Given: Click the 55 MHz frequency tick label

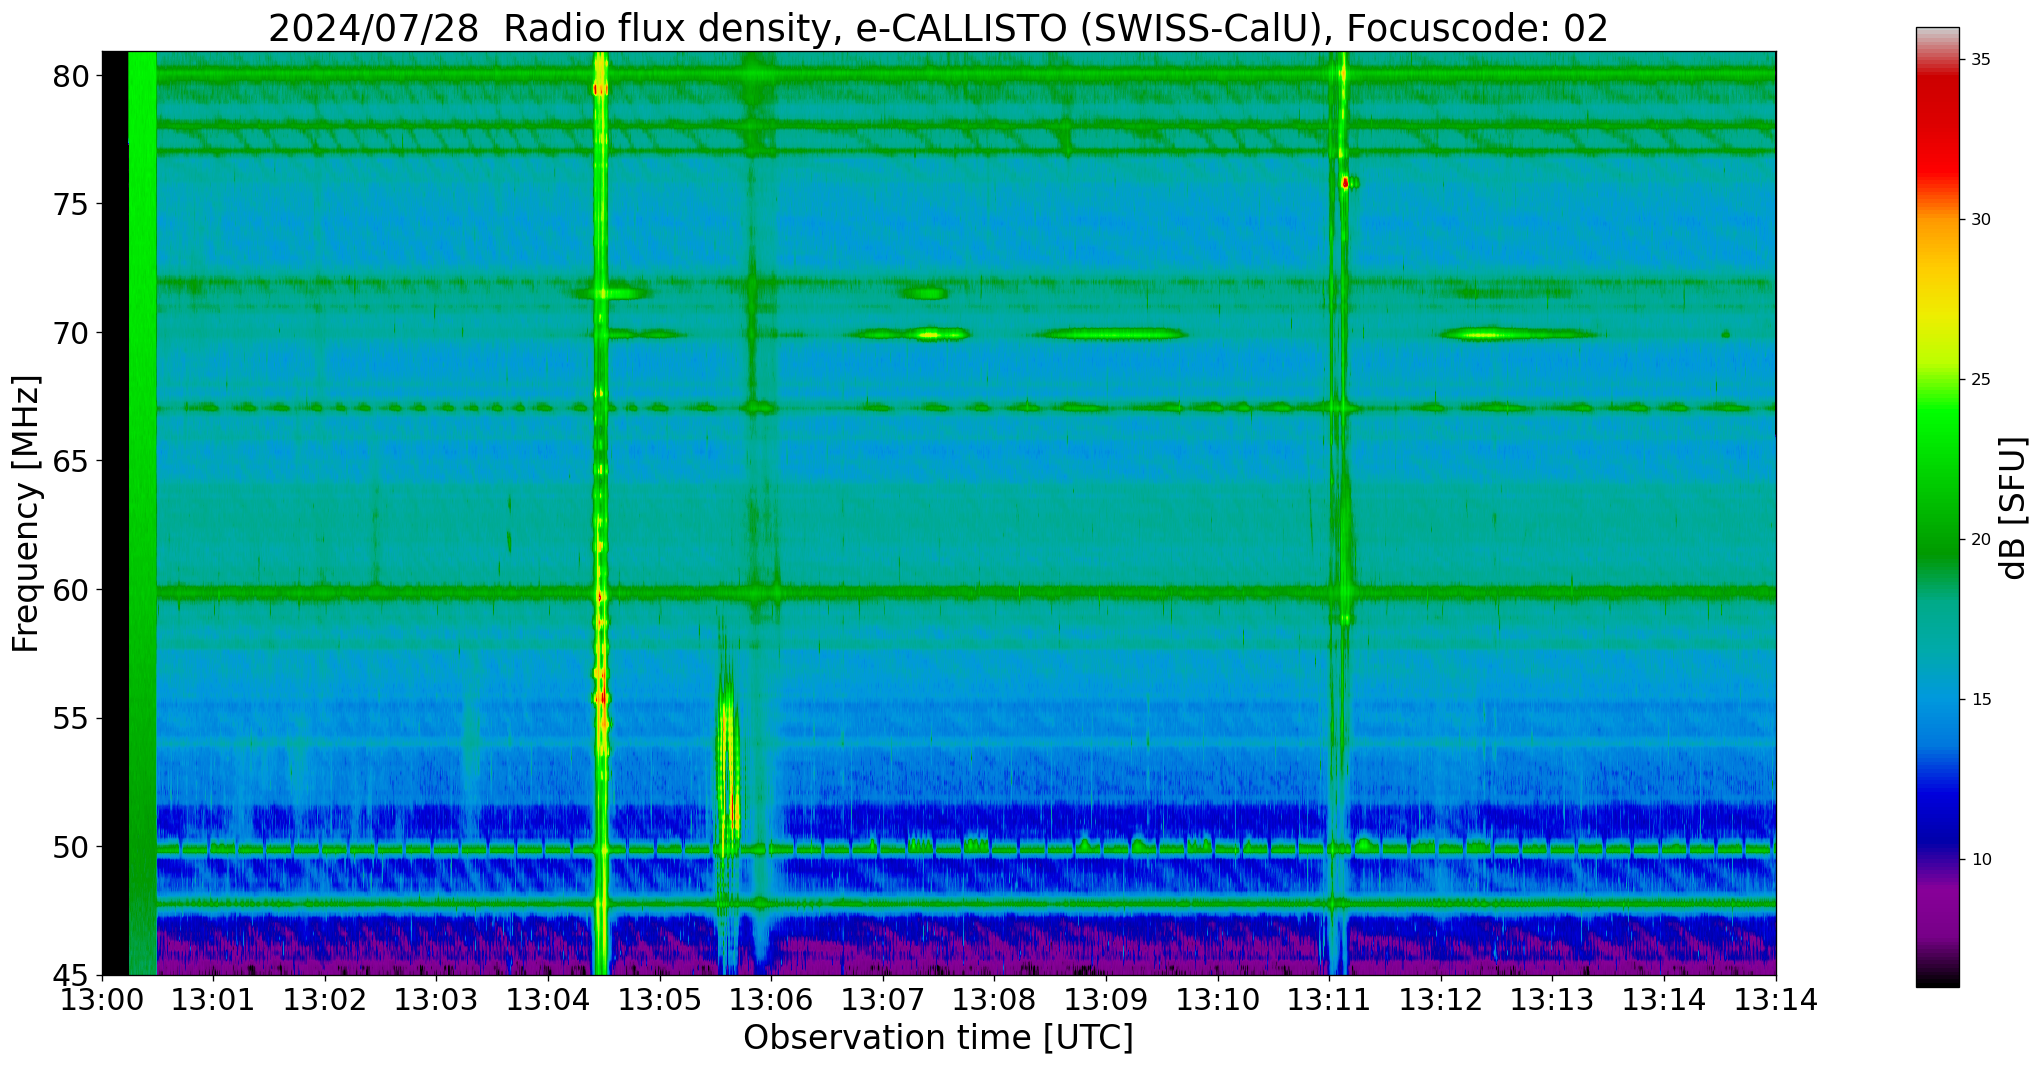Looking at the screenshot, I should 72,719.
